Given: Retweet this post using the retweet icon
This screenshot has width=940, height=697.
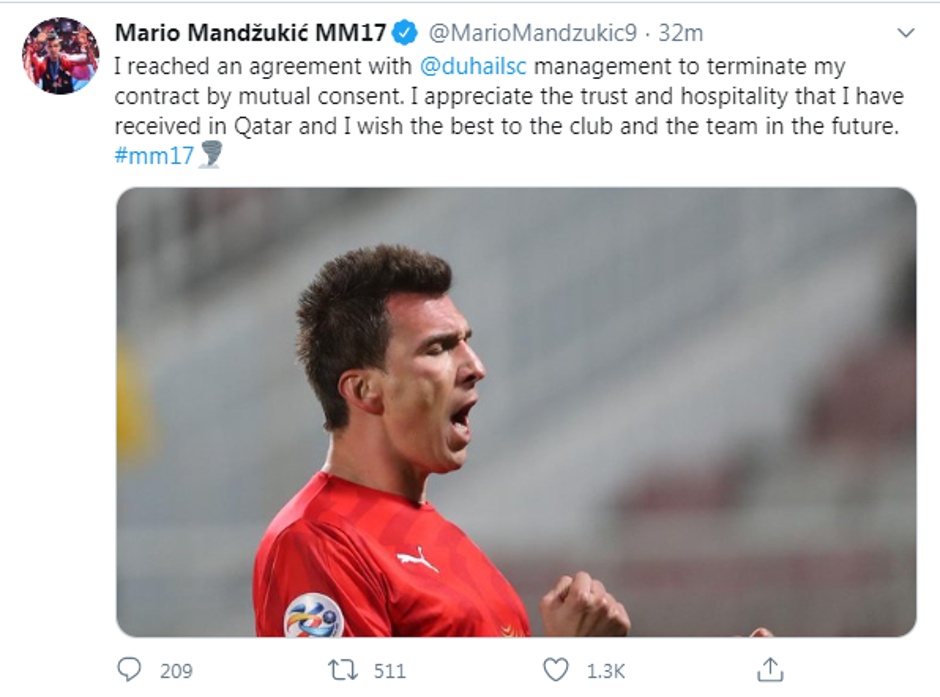Looking at the screenshot, I should [343, 670].
